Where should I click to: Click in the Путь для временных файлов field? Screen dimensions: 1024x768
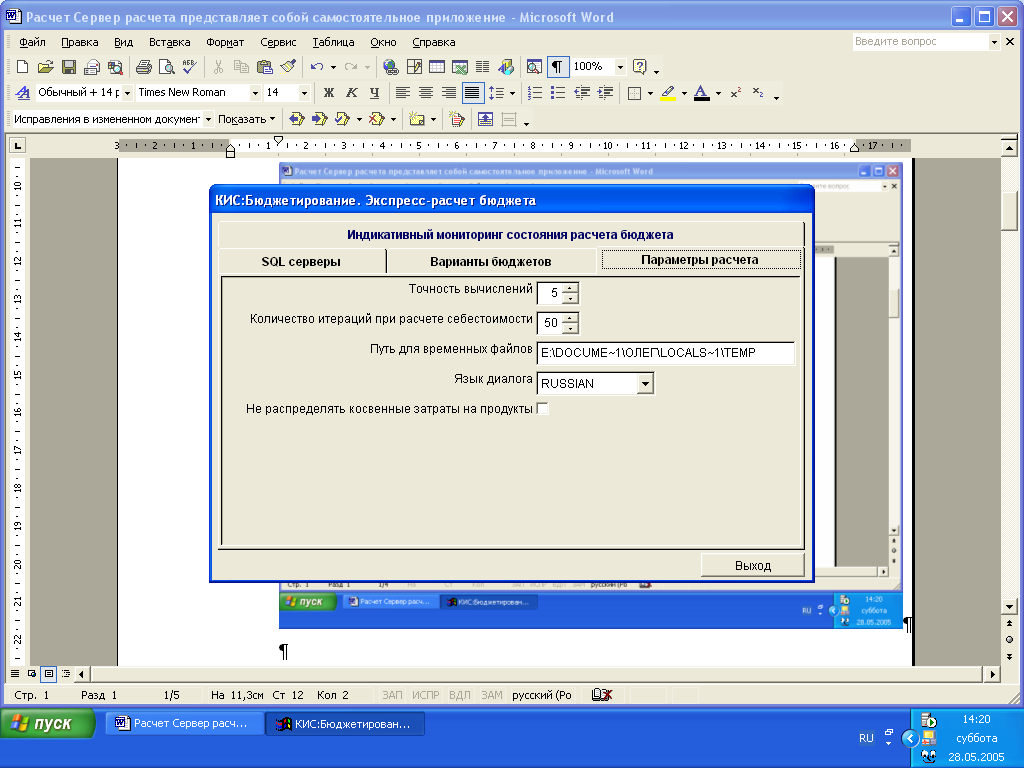(665, 353)
